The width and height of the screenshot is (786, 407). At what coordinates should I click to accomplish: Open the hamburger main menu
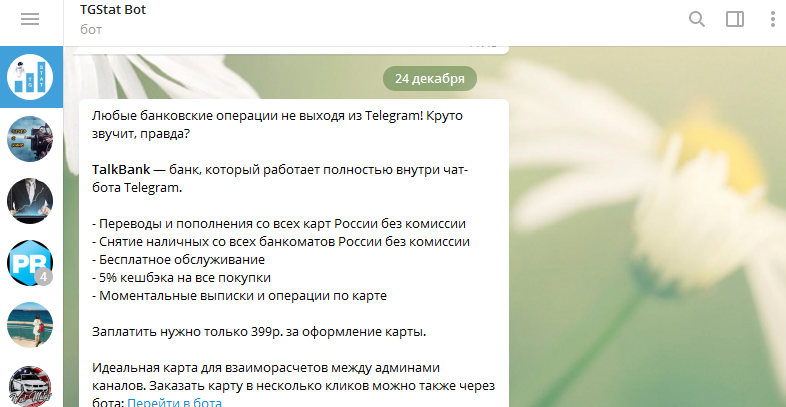coord(30,19)
